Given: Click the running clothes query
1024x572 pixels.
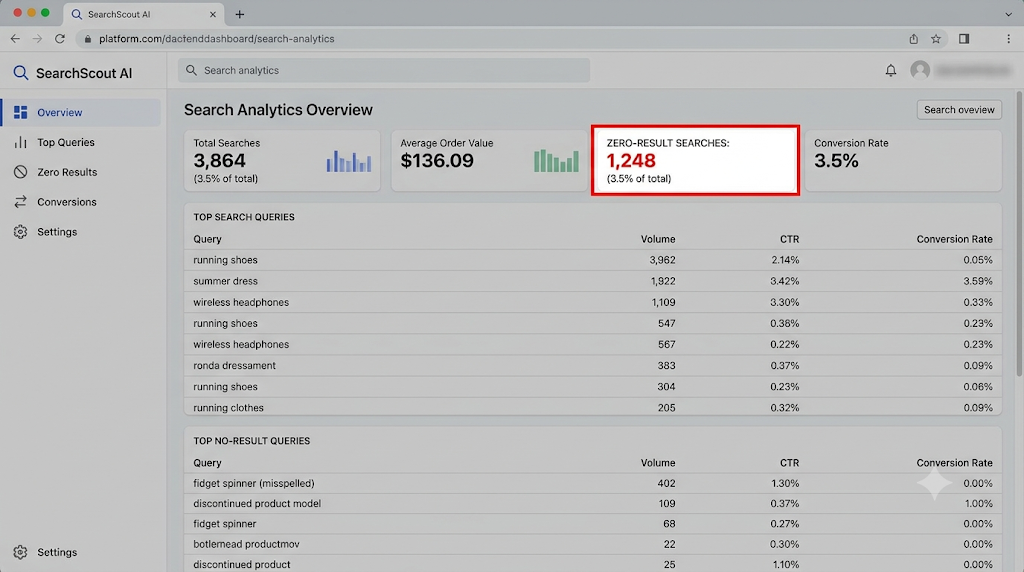Looking at the screenshot, I should pos(229,407).
